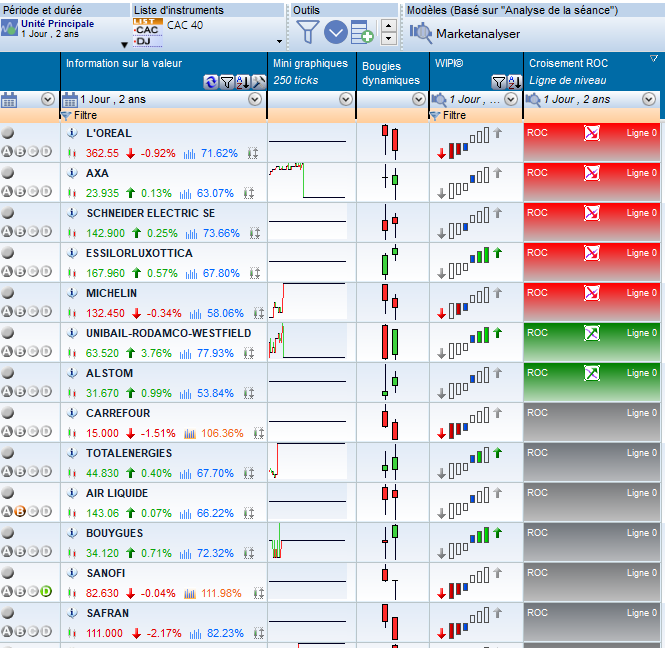Click the grey ROC Ligne 0 cell for CARREFOUR
Image resolution: width=665 pixels, height=648 pixels.
[x=592, y=422]
